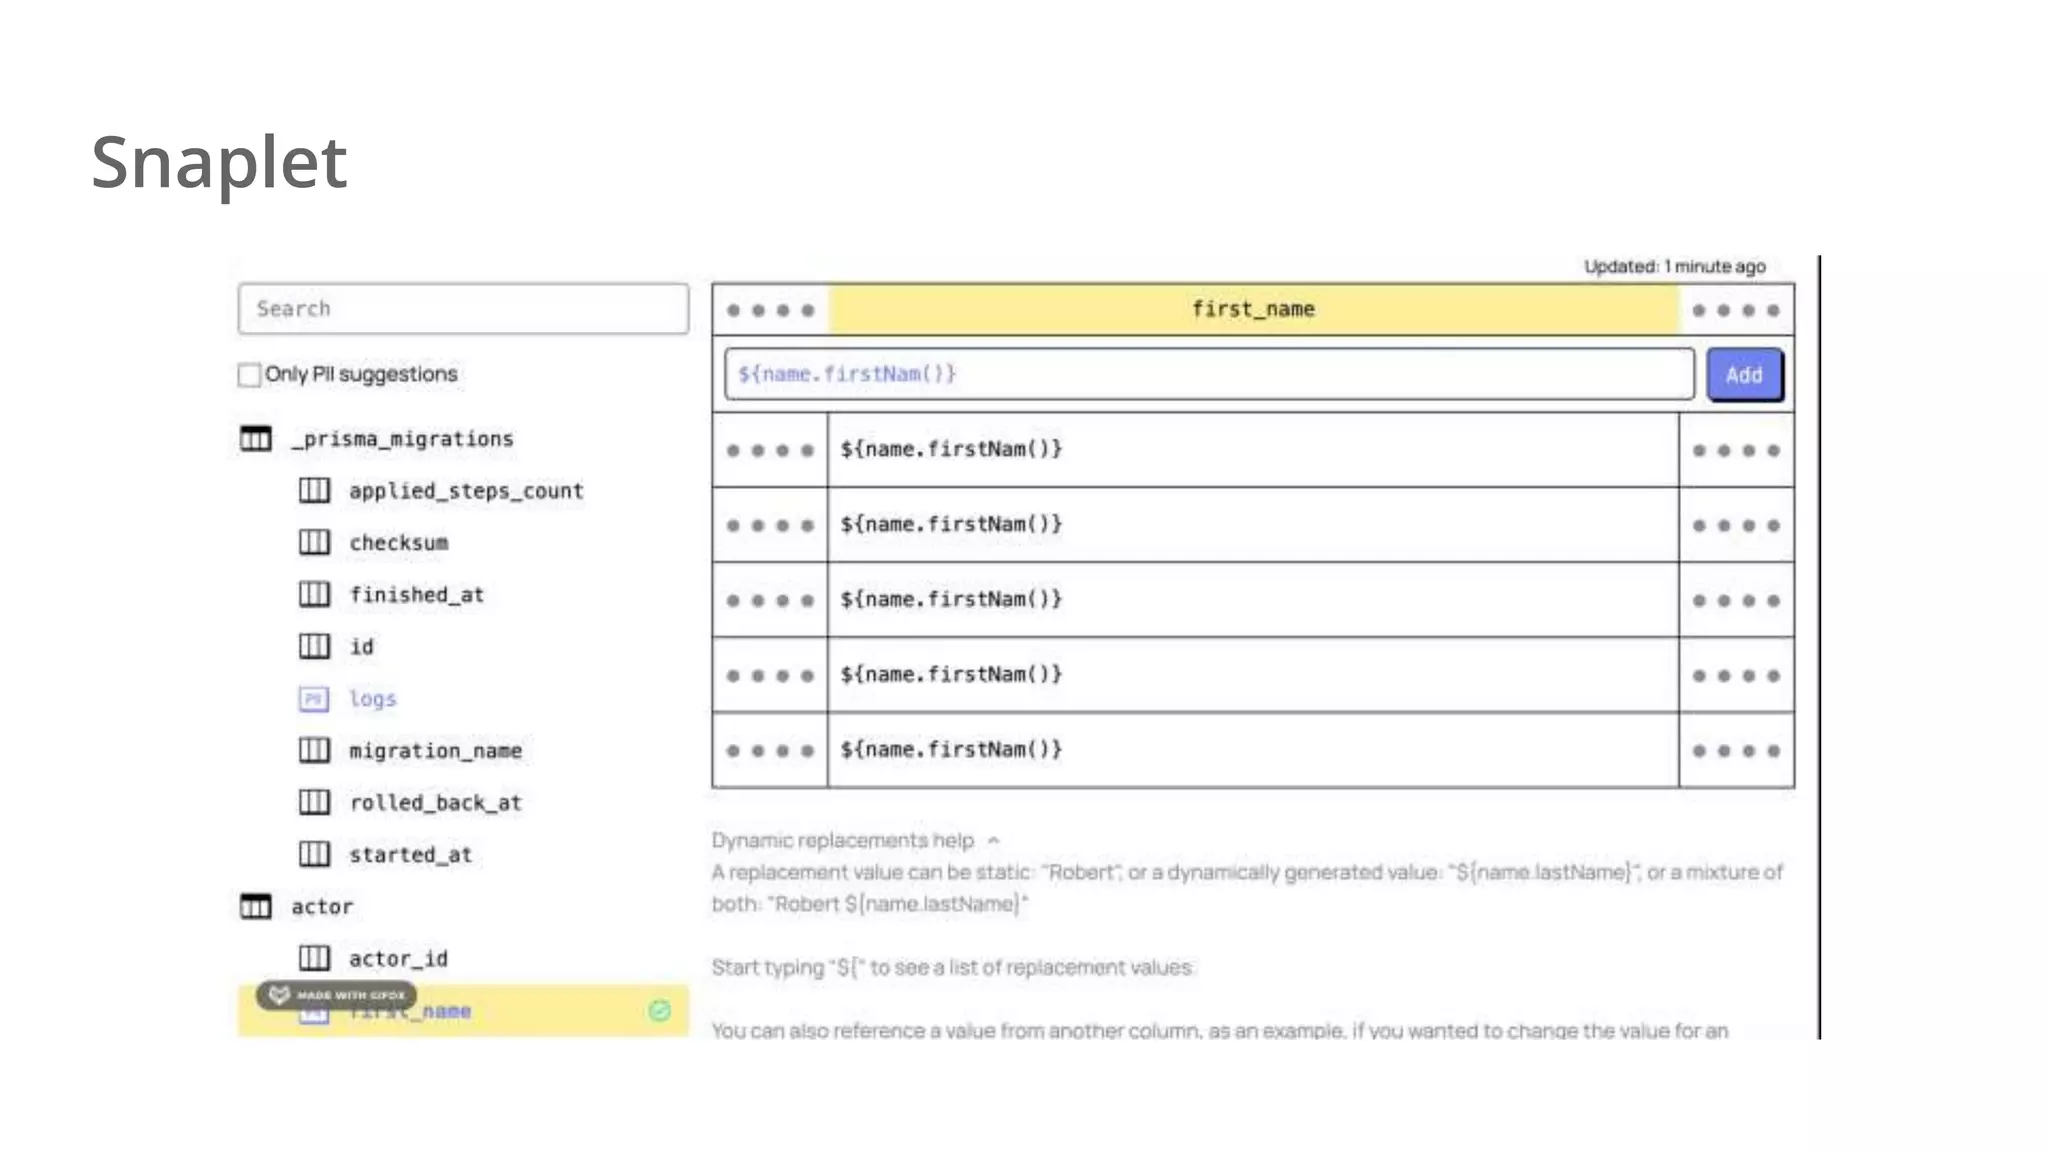Viewport: 2048px width, 1152px height.
Task: Select the logs column
Action: [x=372, y=699]
